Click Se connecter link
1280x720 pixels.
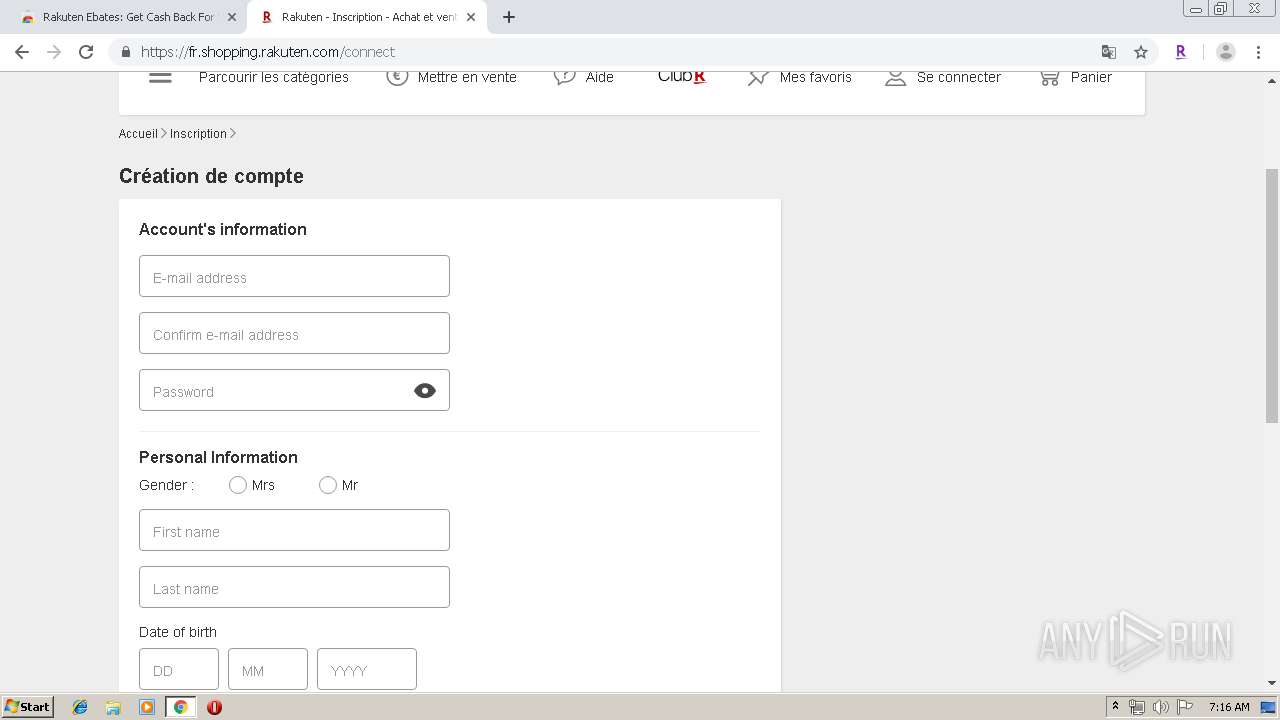click(x=959, y=77)
